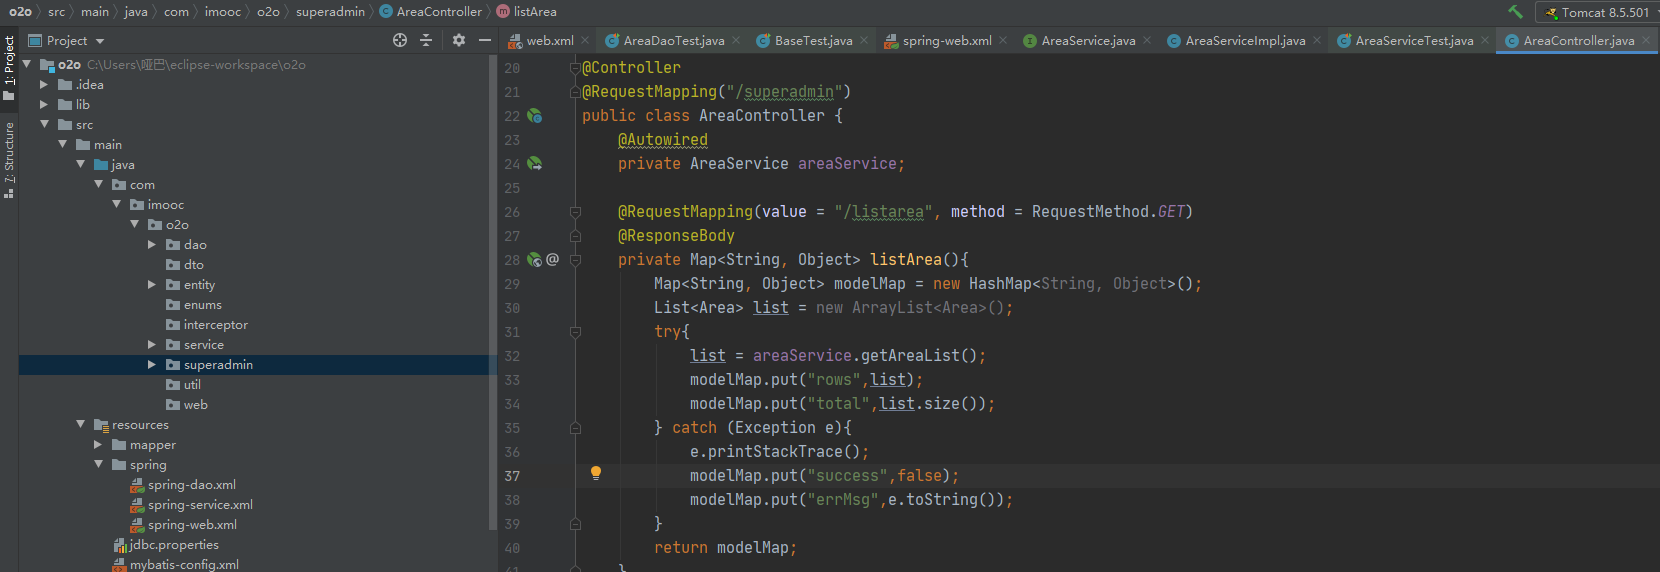Image resolution: width=1660 pixels, height=572 pixels.
Task: Click the AreaController breadcrumb
Action: [431, 12]
